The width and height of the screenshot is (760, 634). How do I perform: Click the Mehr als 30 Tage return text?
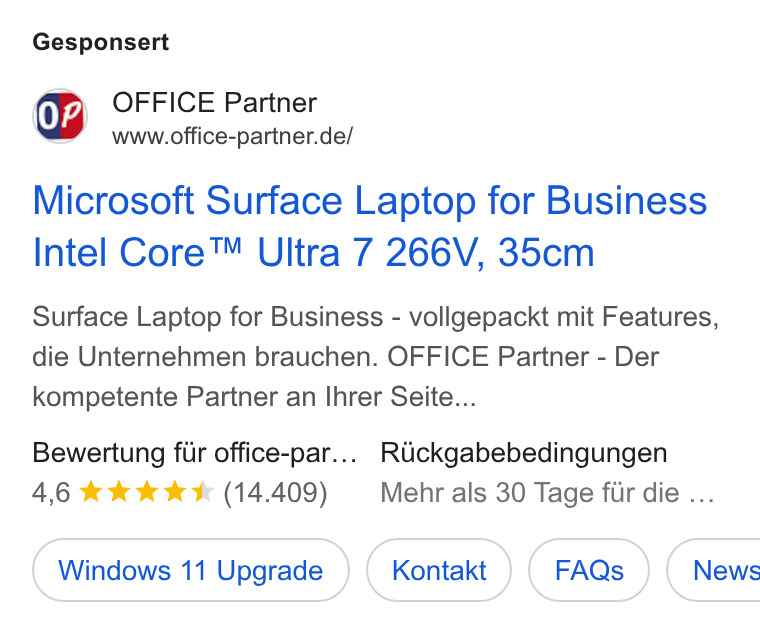548,493
